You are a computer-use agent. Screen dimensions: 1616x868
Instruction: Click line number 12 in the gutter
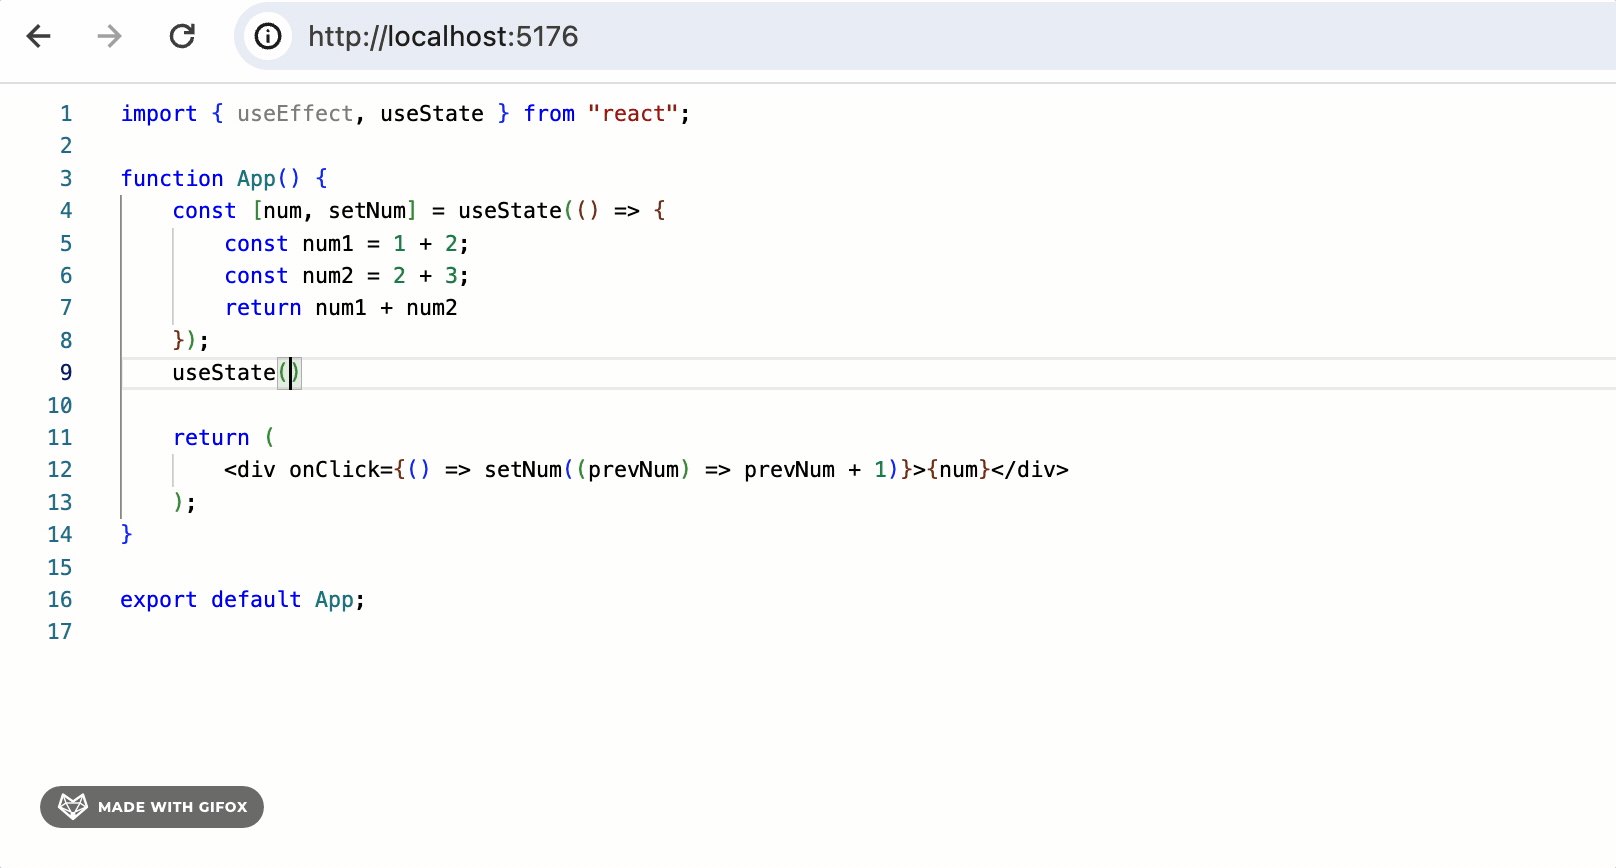point(60,470)
